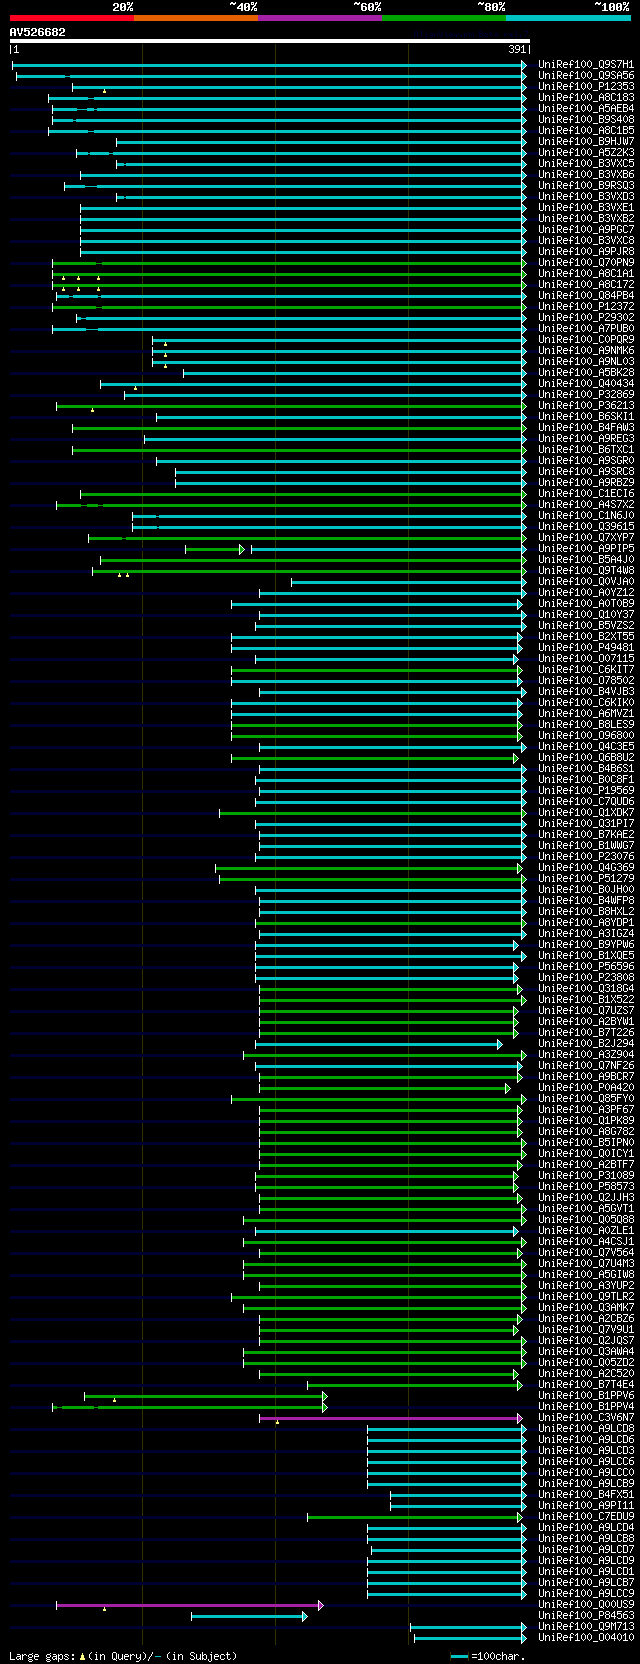The width and height of the screenshot is (640, 1664).
Task: Select label UniRef100_Q9M713
Action: click(586, 1626)
